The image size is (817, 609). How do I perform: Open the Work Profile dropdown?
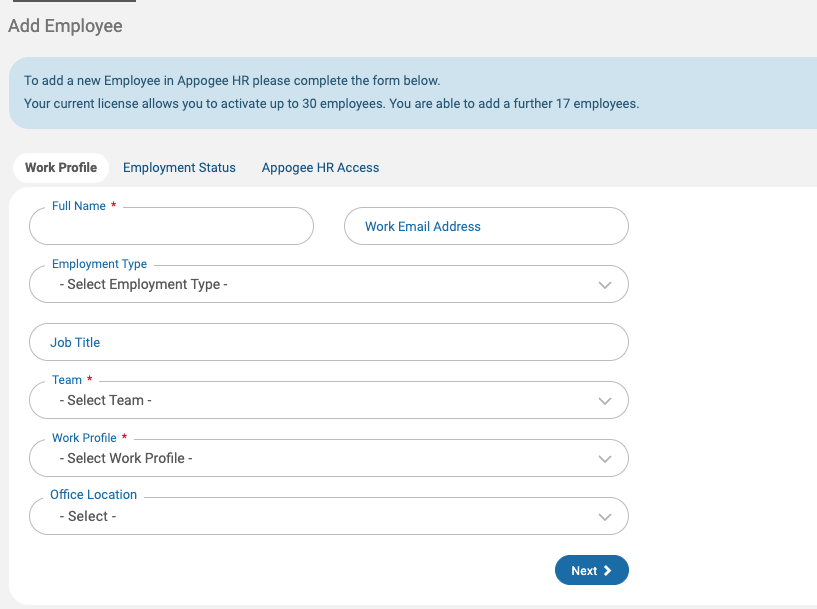pos(328,458)
